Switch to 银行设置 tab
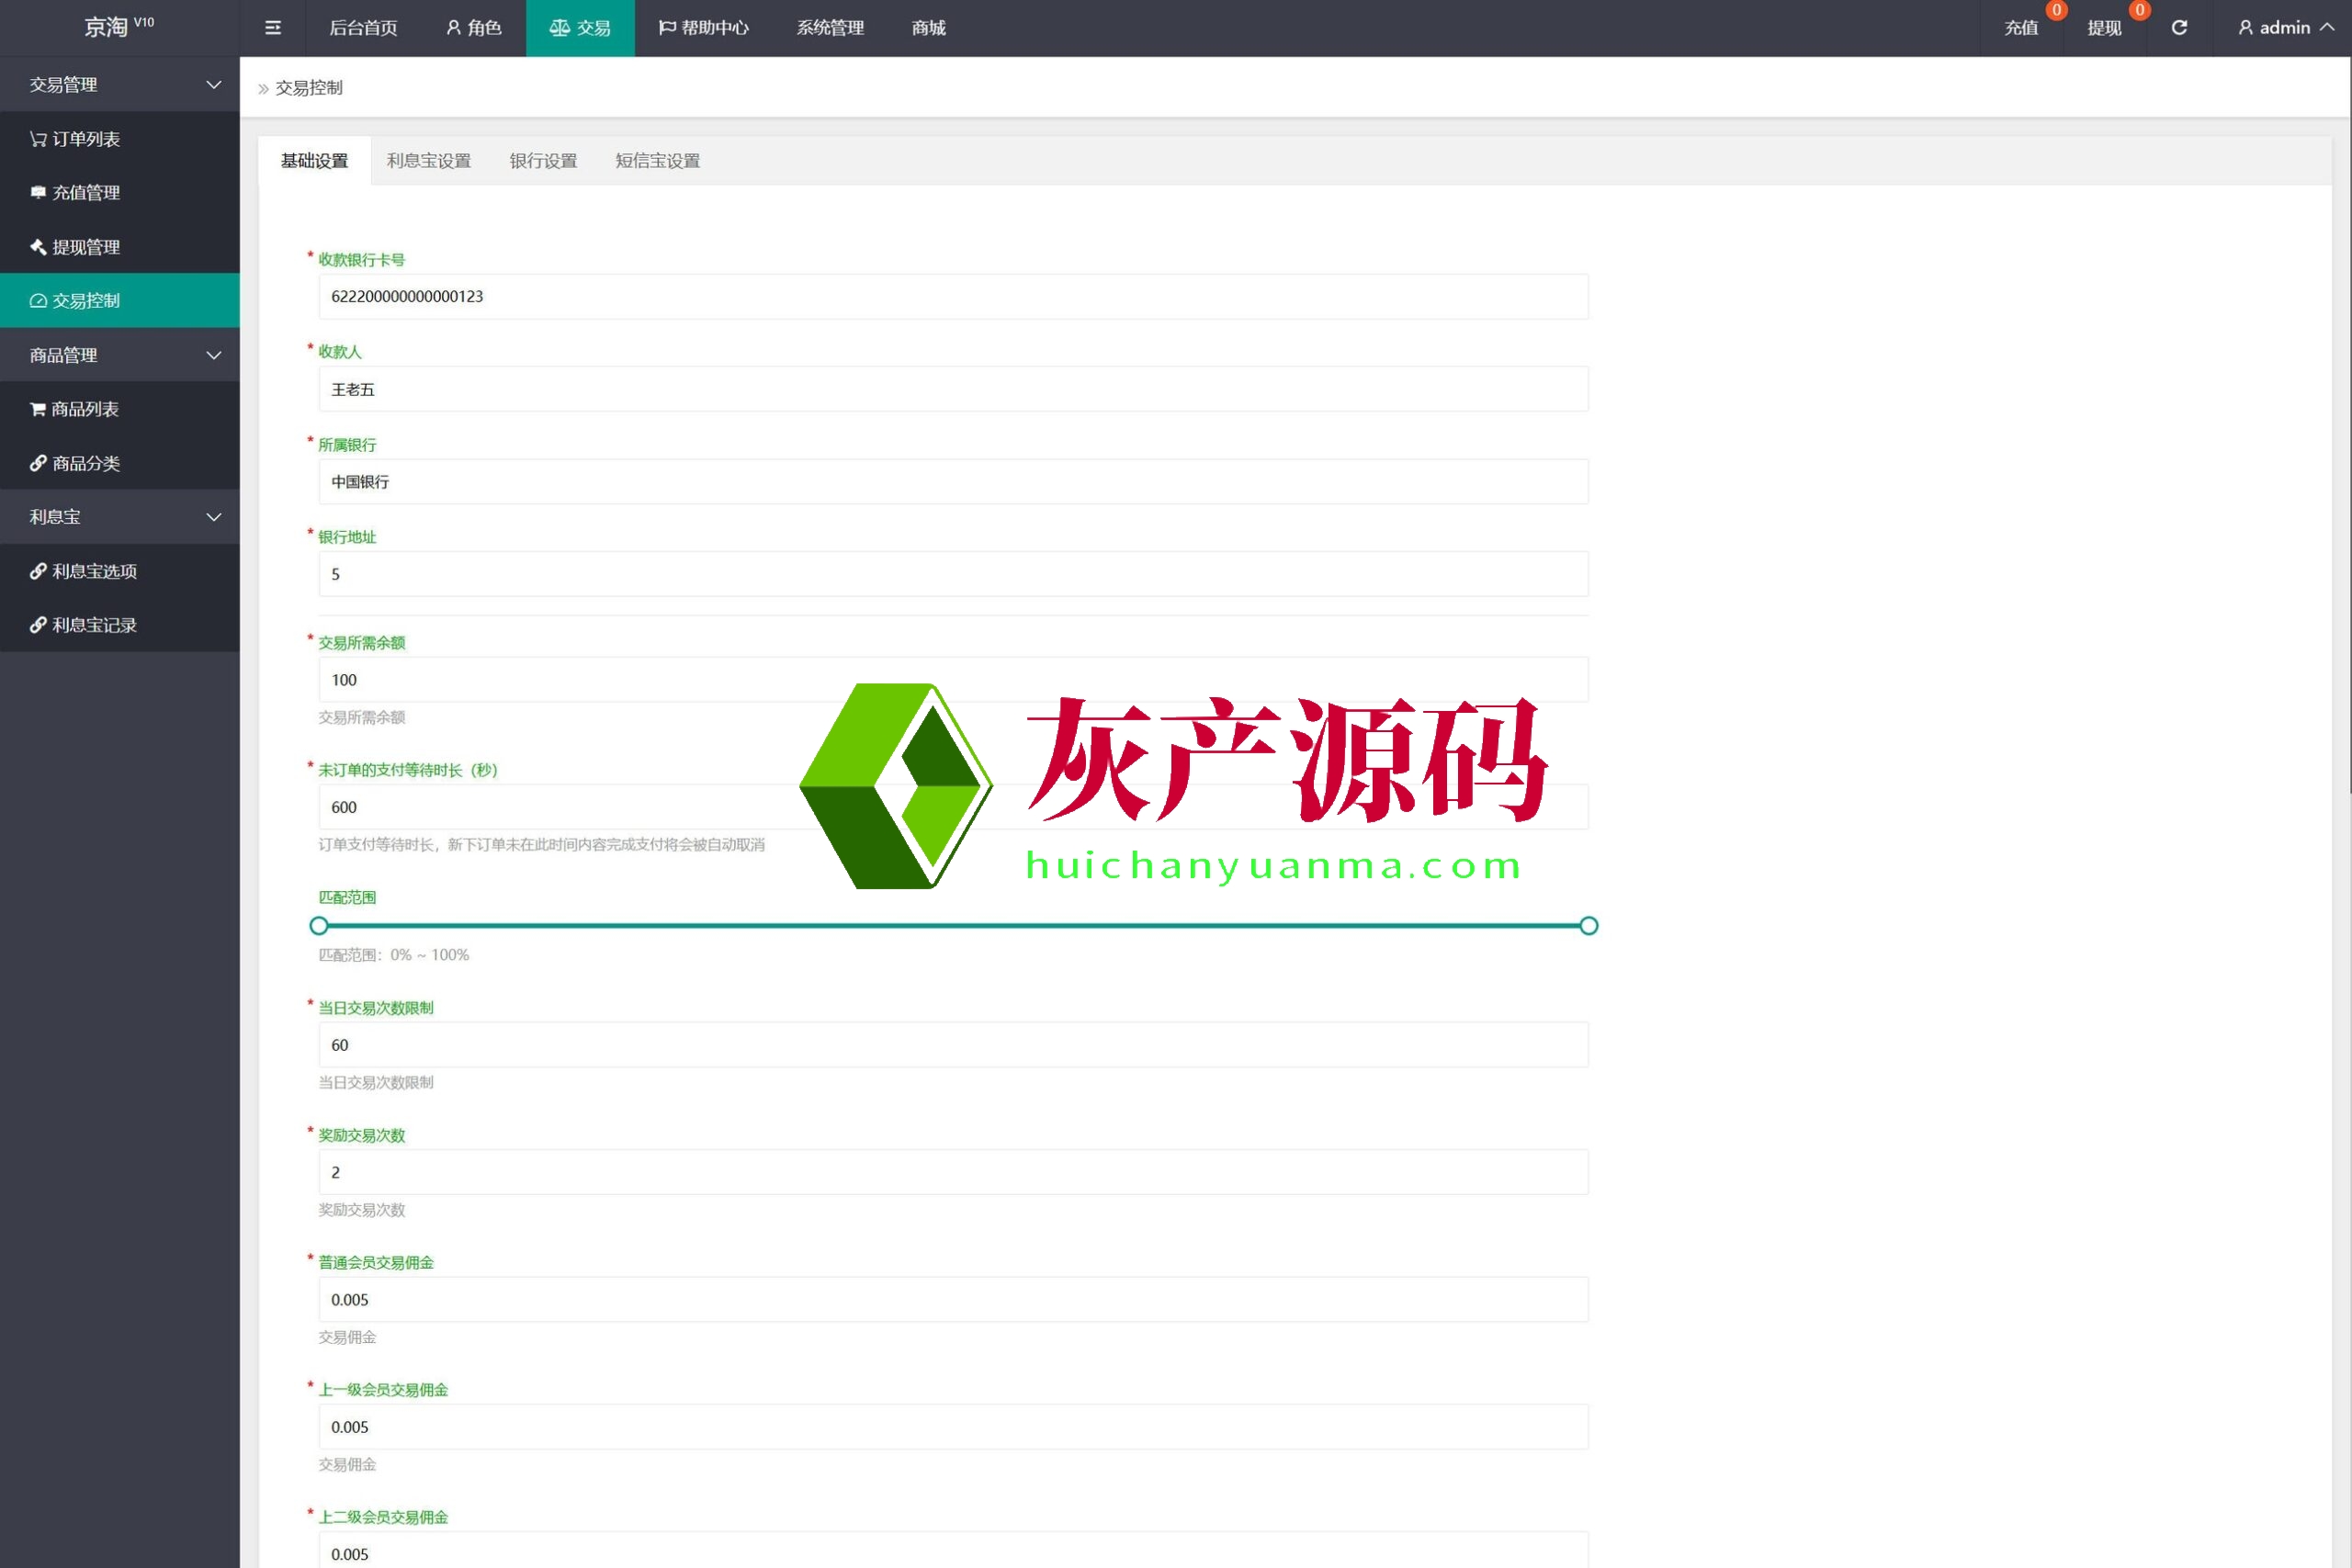This screenshot has height=1568, width=2352. pos(543,161)
